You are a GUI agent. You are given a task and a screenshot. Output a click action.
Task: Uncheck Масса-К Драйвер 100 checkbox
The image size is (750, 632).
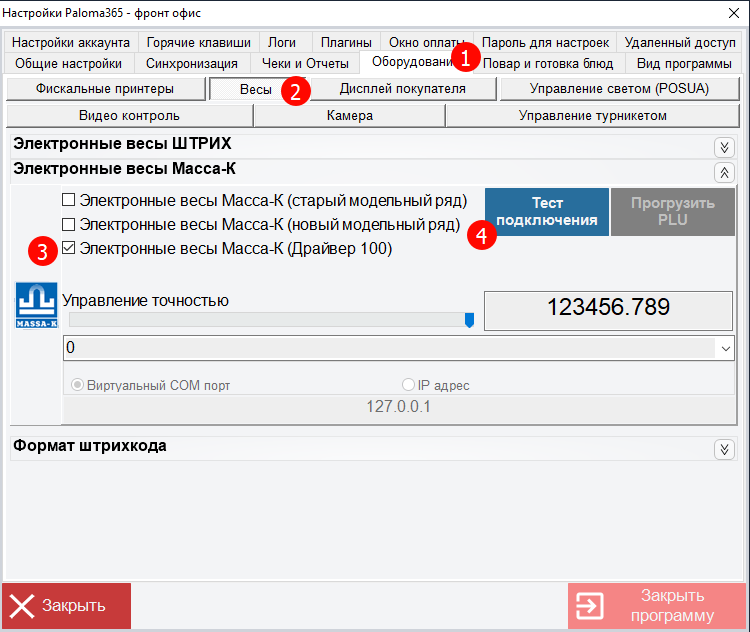click(x=68, y=248)
